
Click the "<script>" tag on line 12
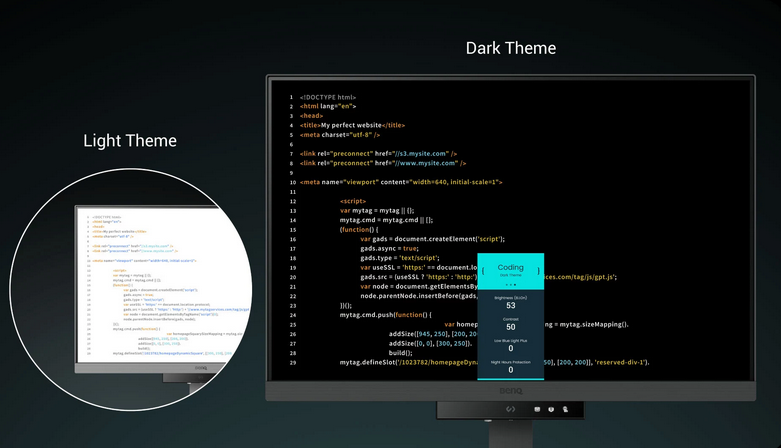tap(353, 201)
